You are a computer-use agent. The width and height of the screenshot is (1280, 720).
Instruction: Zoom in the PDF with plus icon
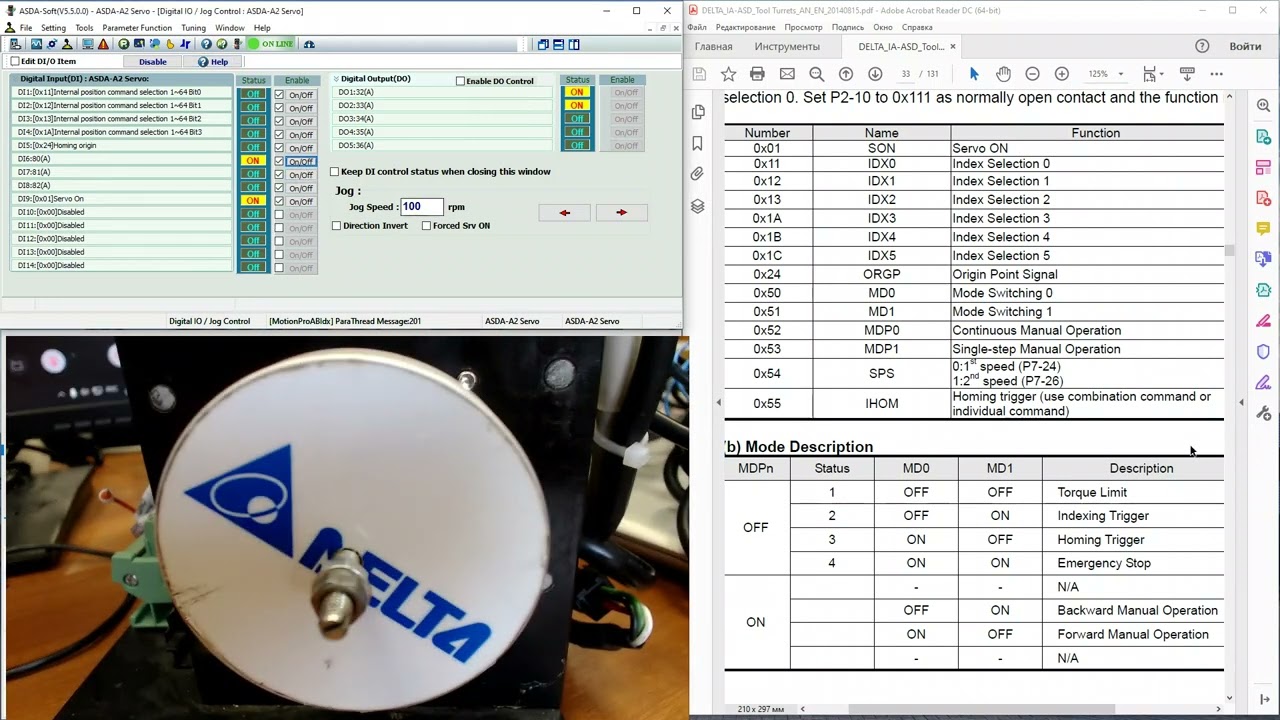click(1062, 74)
